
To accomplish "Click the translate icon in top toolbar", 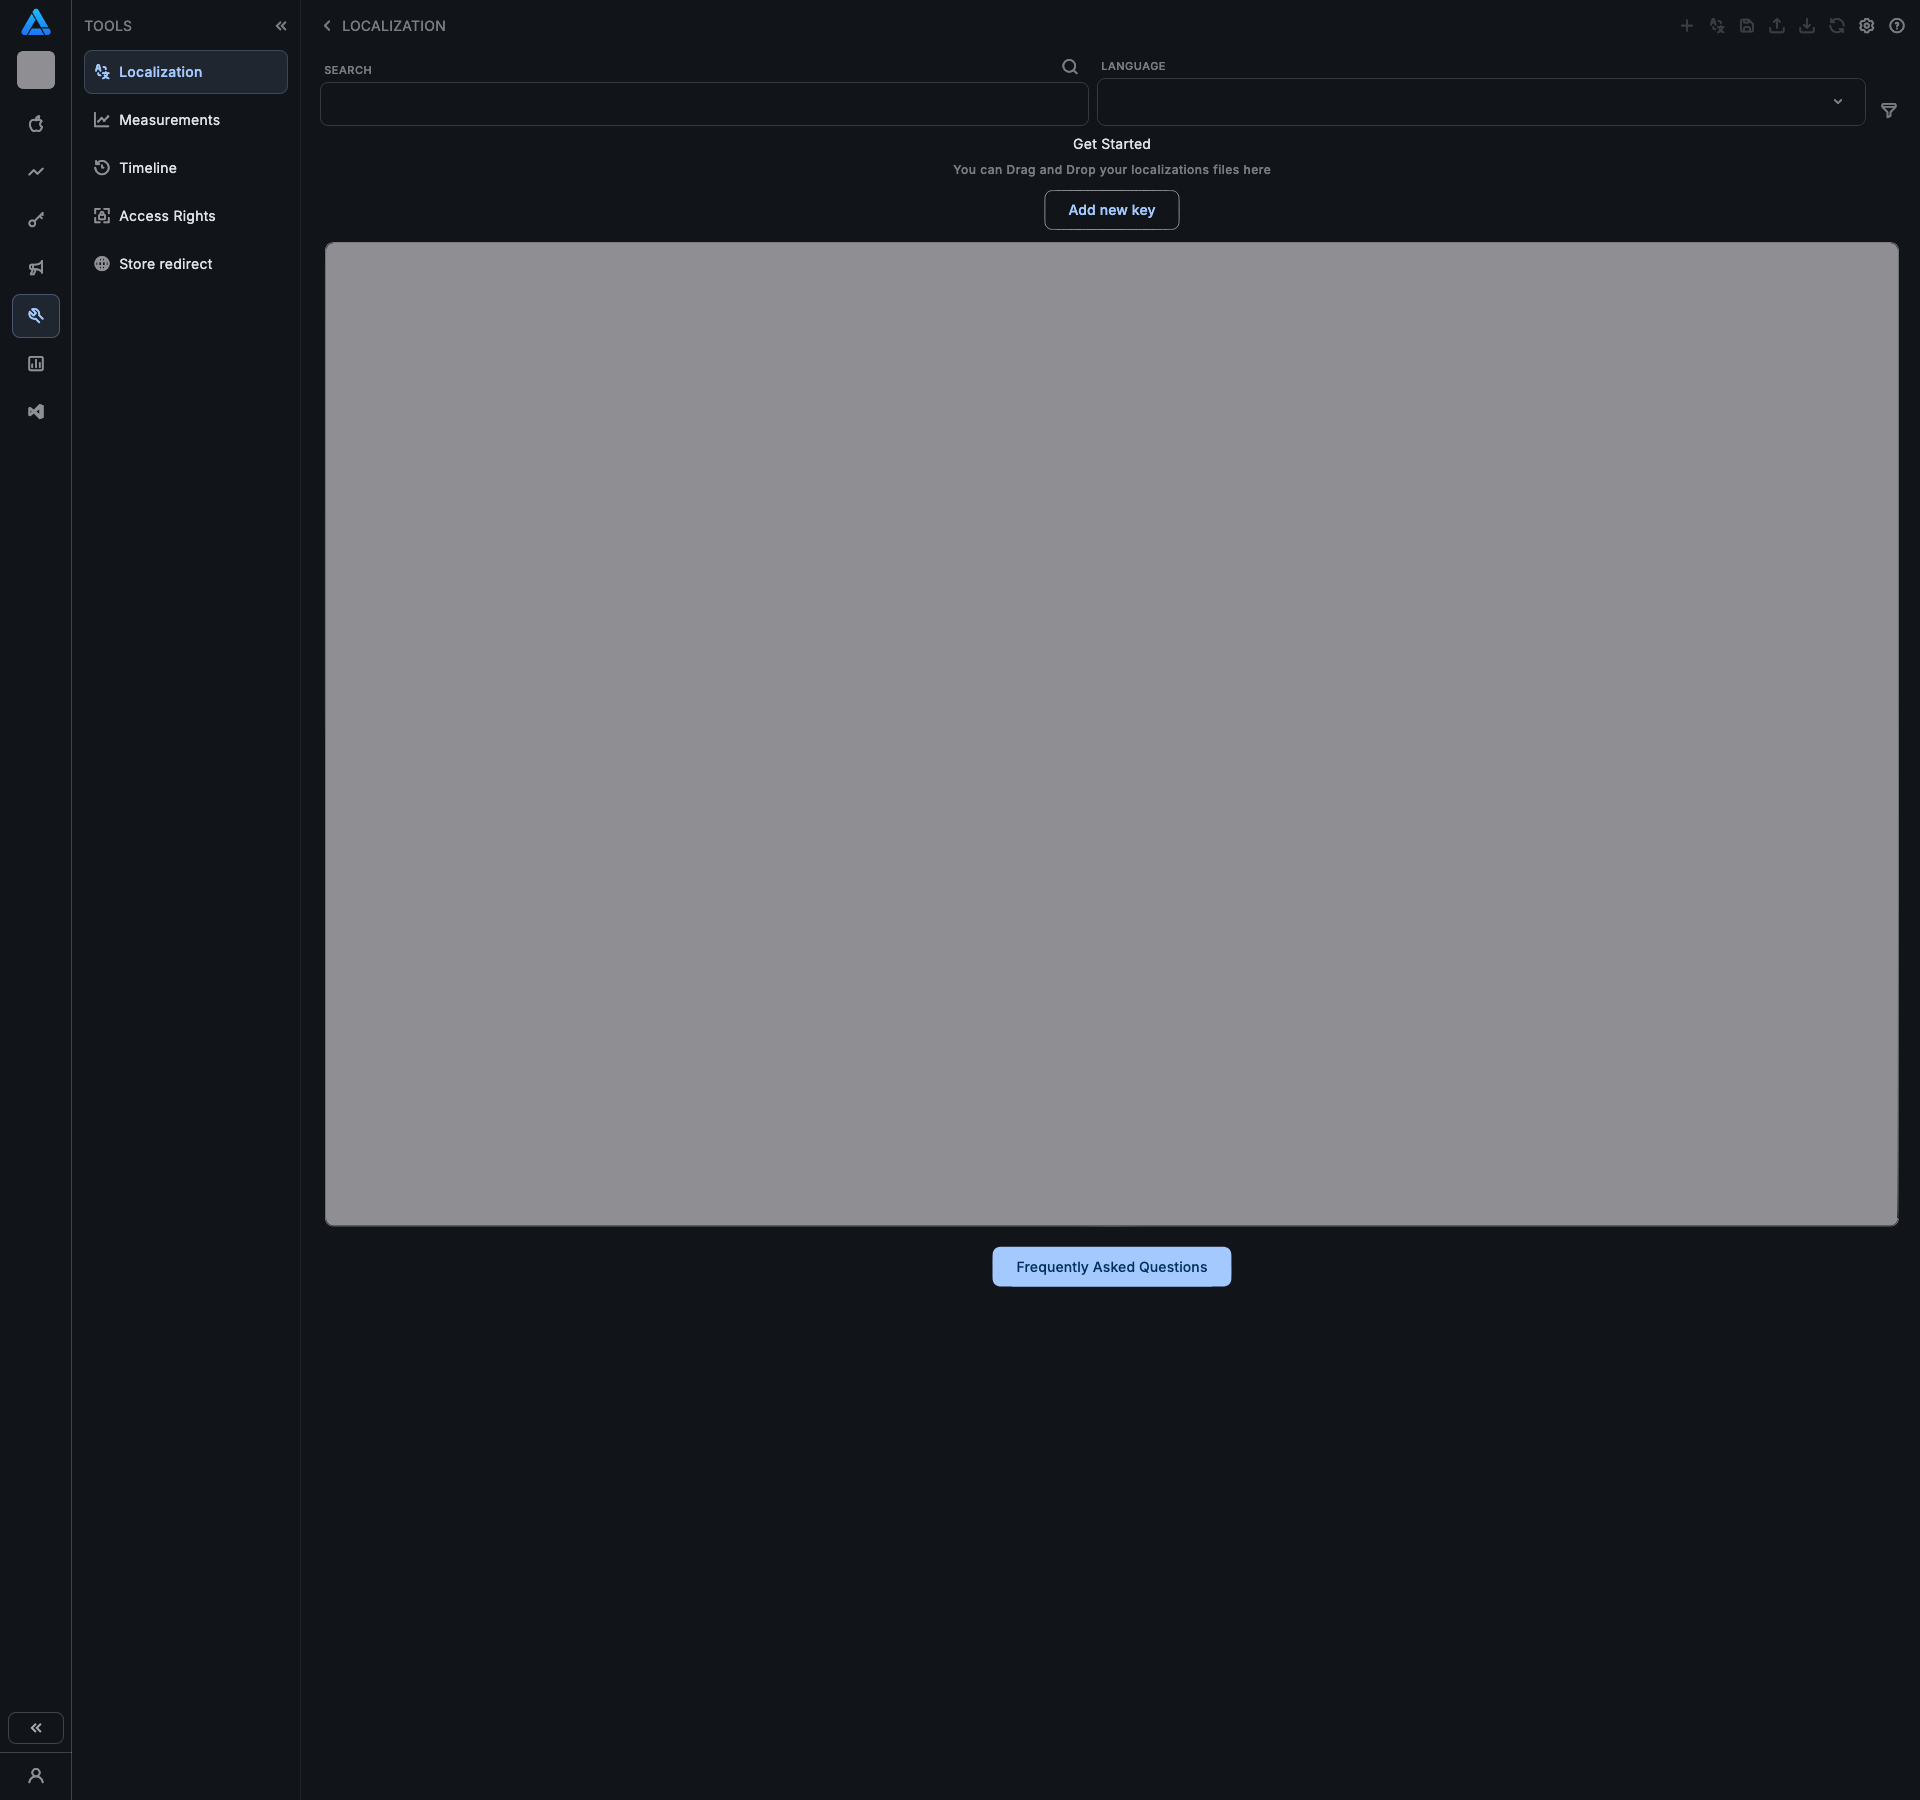I will (x=1717, y=26).
